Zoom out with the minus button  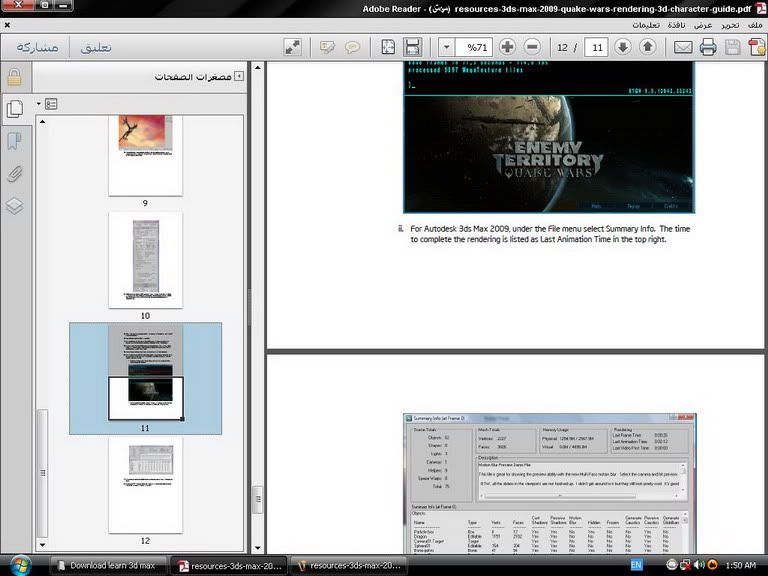pyautogui.click(x=532, y=47)
